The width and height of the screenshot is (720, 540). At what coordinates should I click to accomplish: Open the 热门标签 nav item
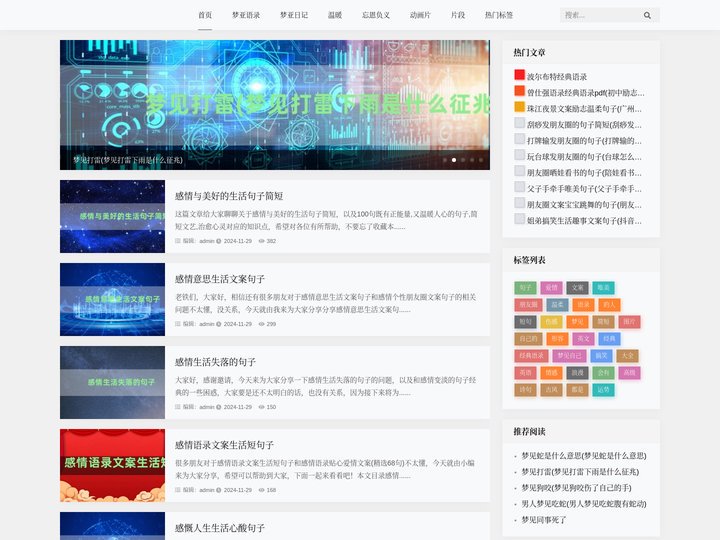(499, 15)
